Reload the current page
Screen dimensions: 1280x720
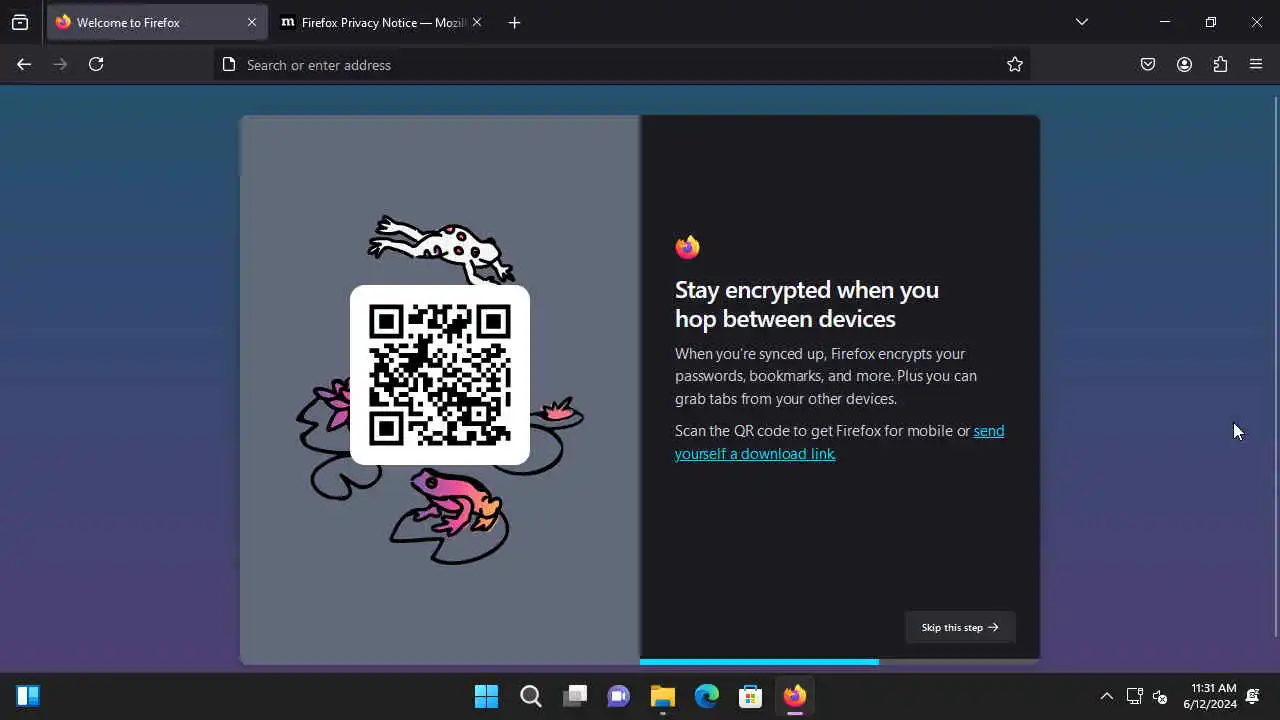tap(96, 64)
